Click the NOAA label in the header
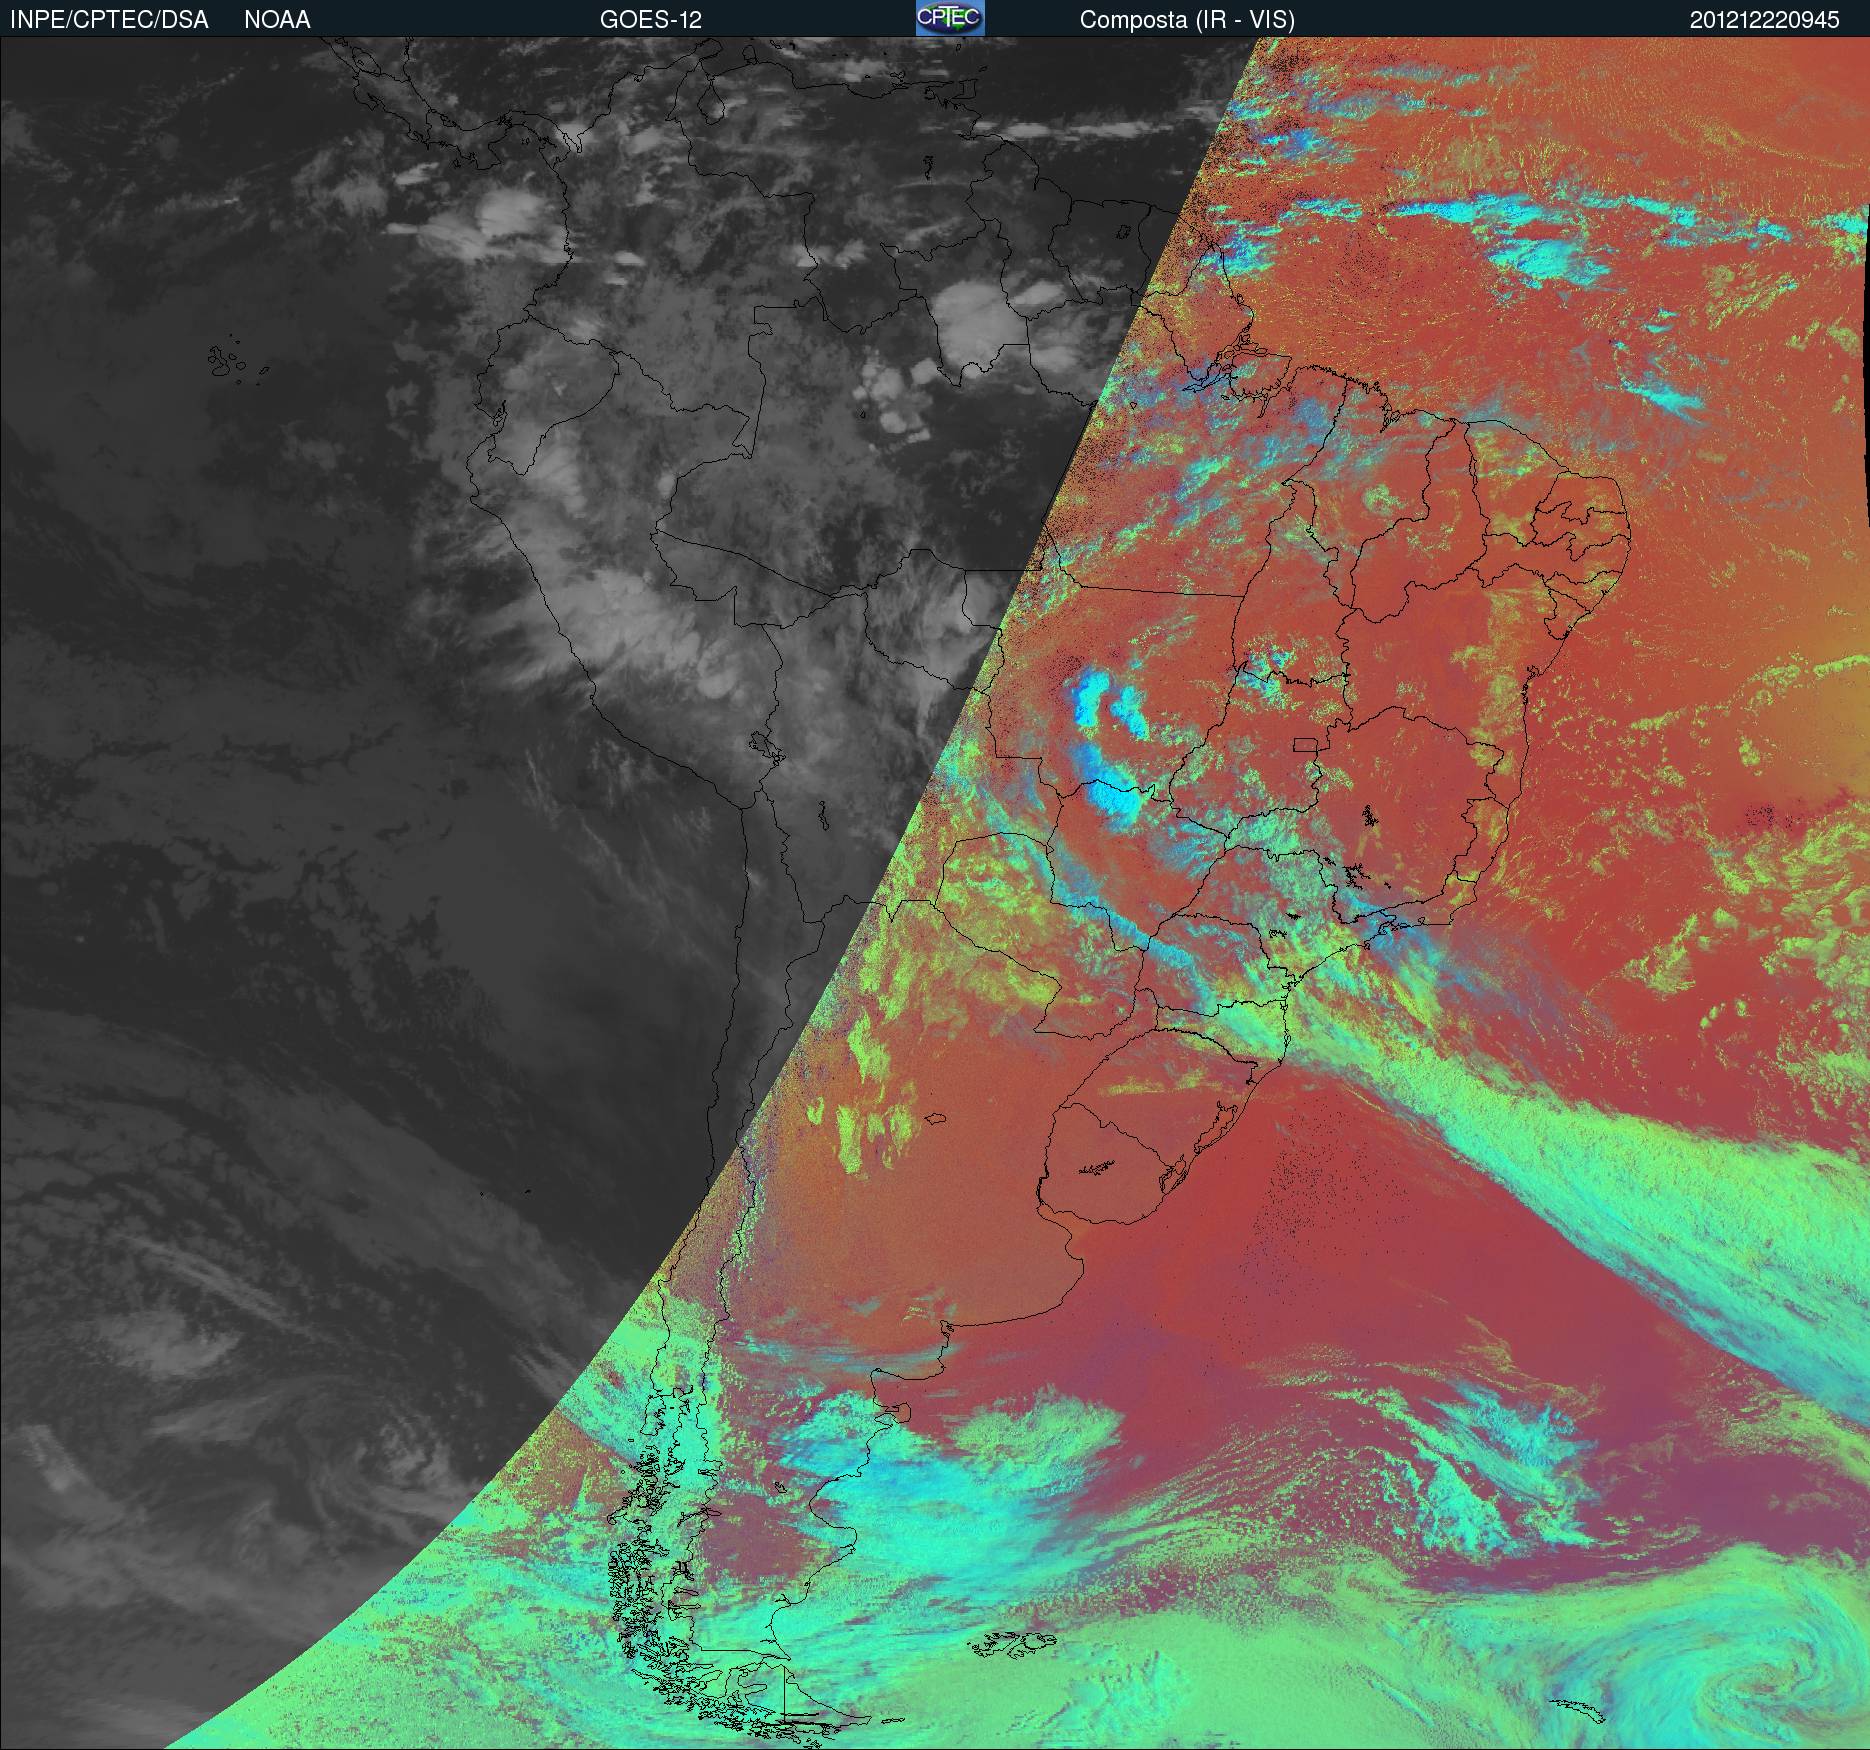 pos(277,20)
